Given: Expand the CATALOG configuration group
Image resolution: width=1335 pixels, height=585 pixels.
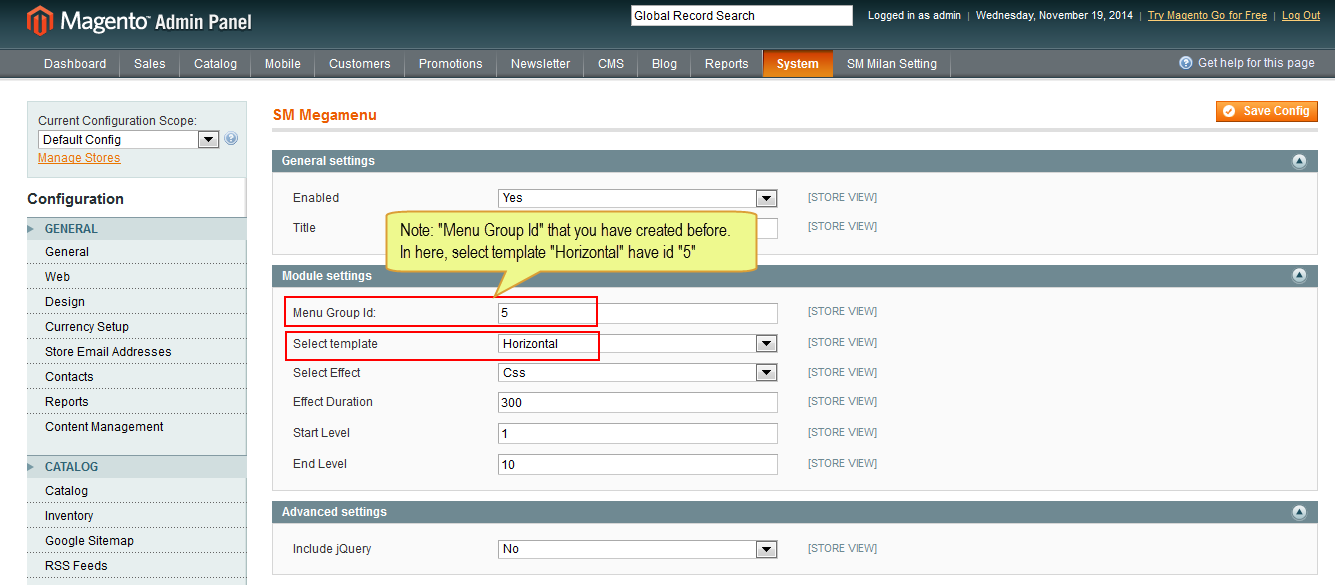Looking at the screenshot, I should pos(136,467).
